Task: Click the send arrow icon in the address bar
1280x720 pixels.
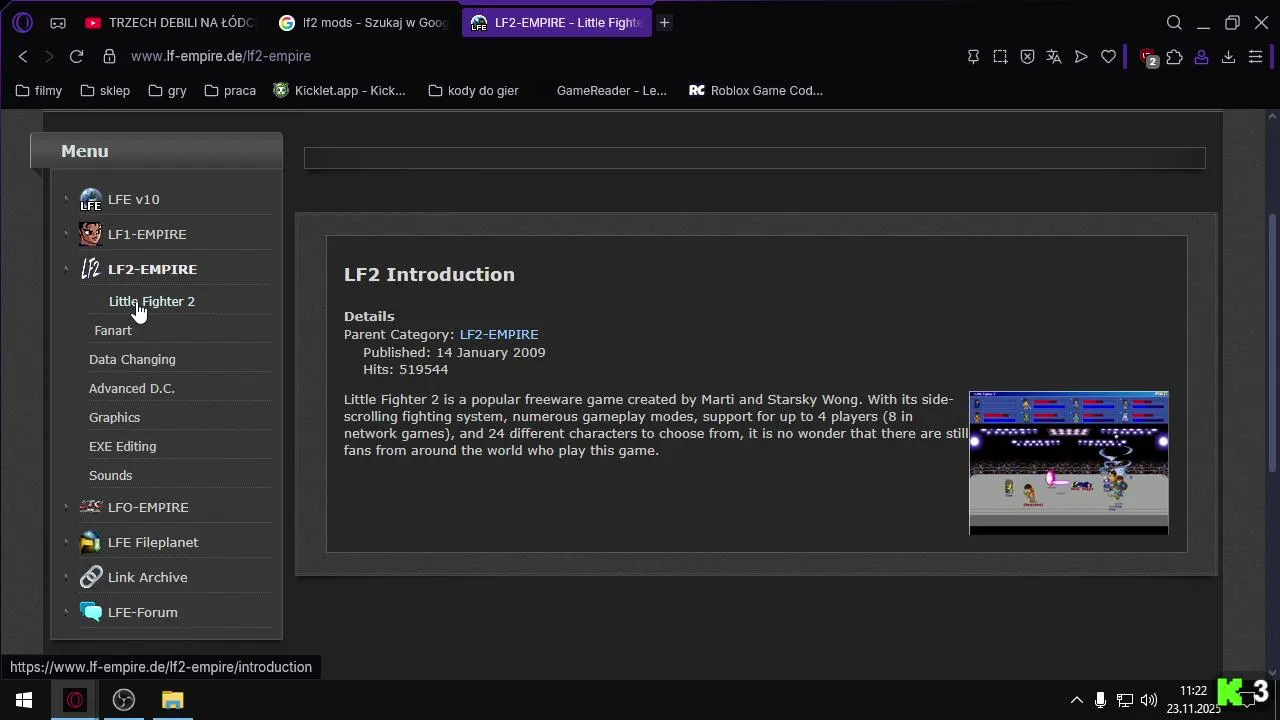Action: tap(1081, 57)
